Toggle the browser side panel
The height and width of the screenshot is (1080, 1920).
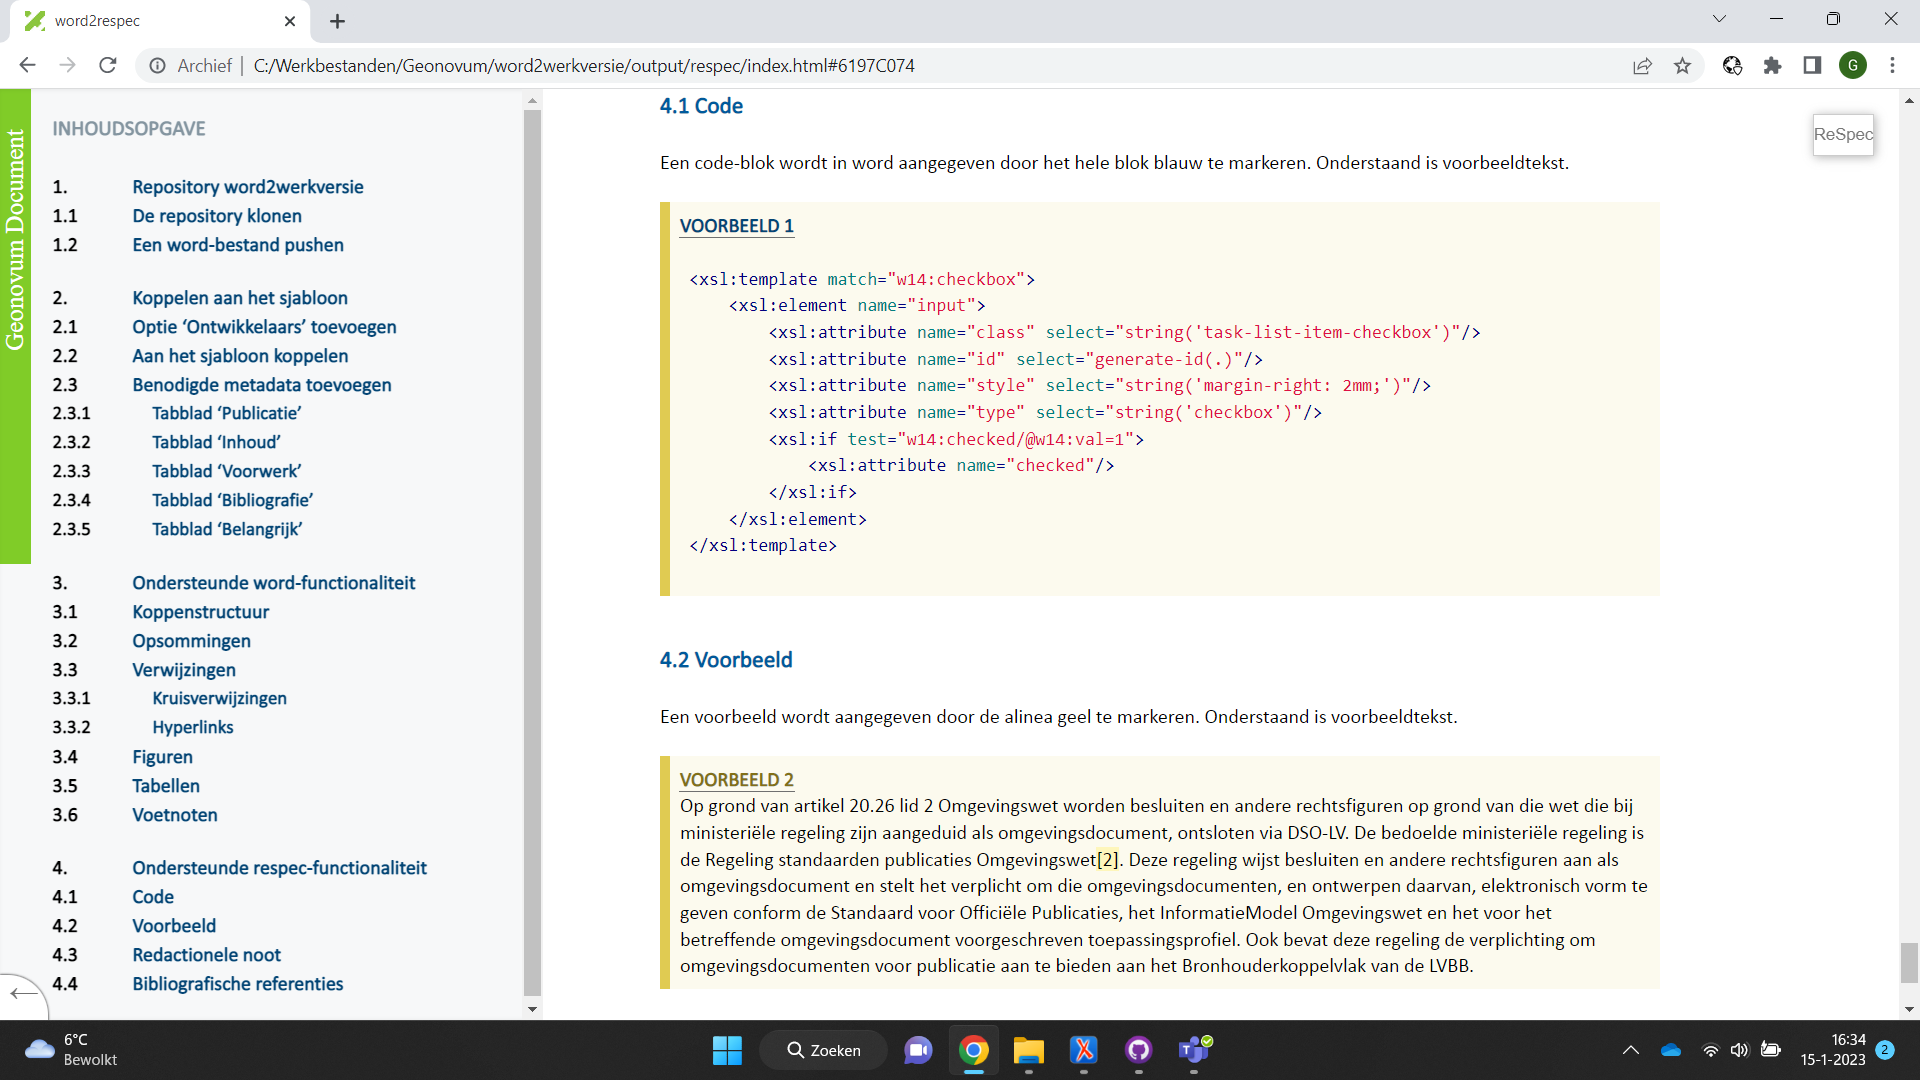tap(1812, 65)
